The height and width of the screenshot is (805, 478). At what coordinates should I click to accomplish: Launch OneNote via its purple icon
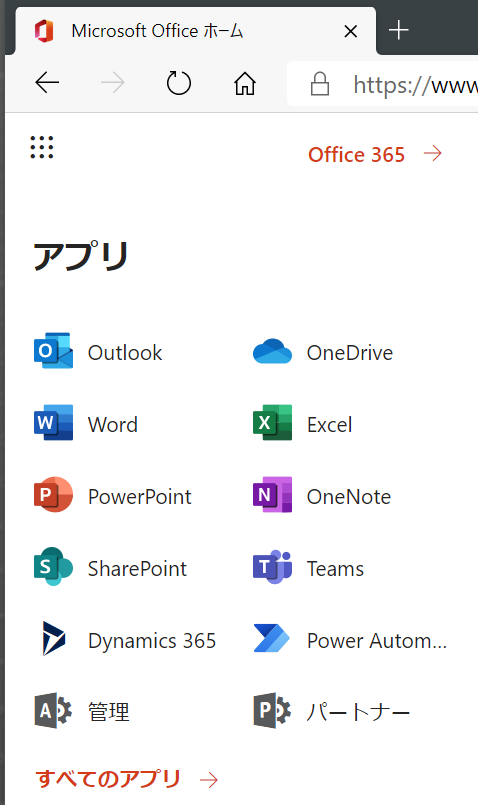[x=272, y=495]
